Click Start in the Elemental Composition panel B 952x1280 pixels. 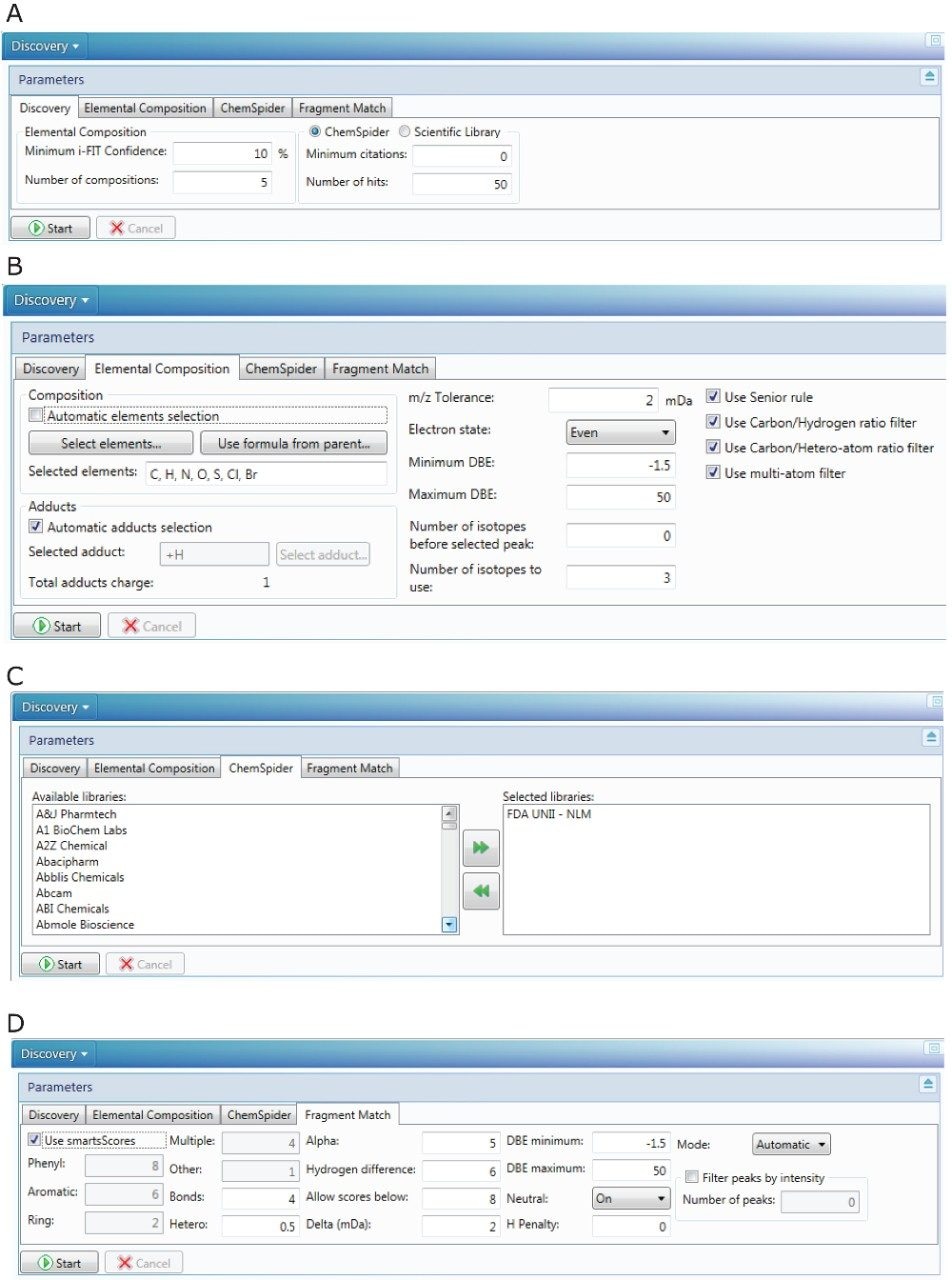(x=56, y=626)
